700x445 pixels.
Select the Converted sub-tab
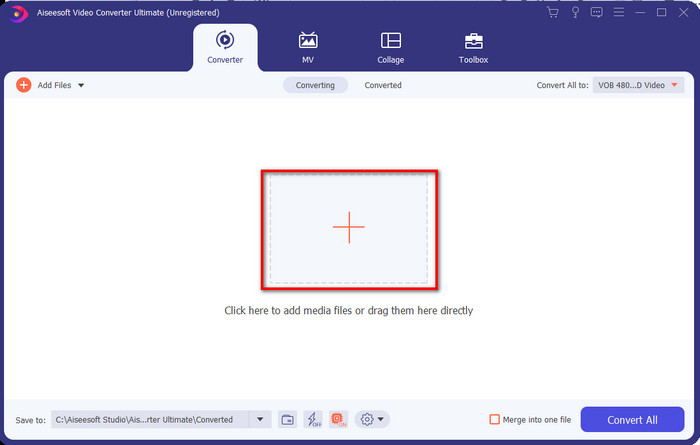click(383, 85)
